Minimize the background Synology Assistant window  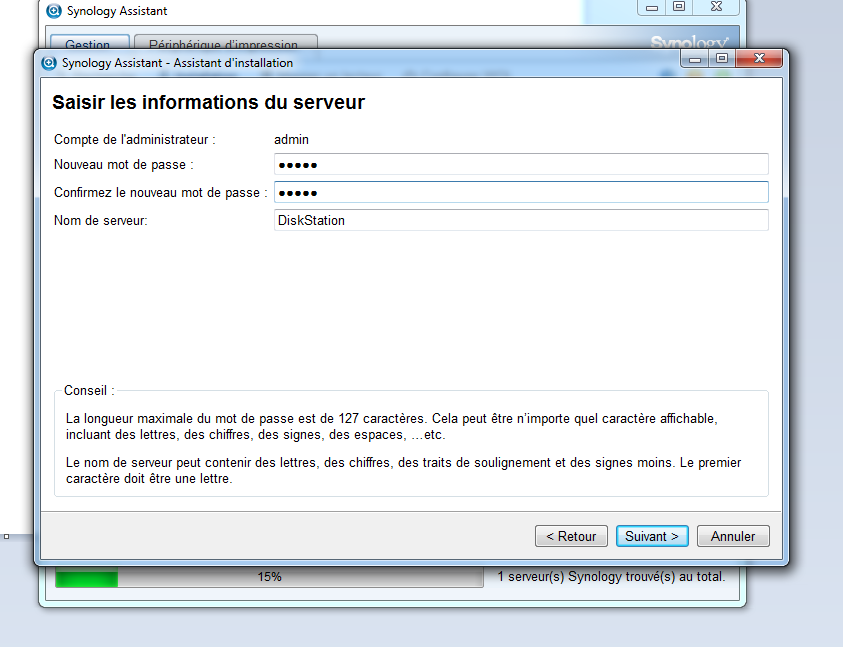tap(652, 7)
